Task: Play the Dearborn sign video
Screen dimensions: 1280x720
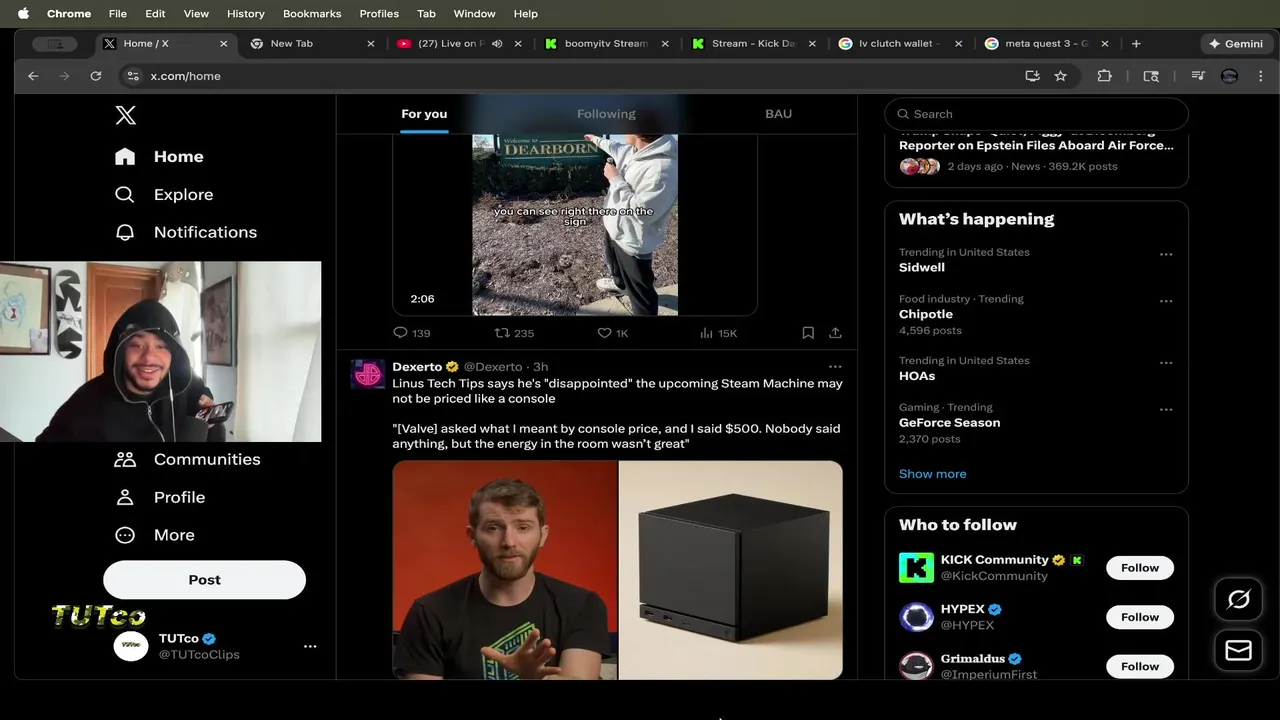Action: pos(575,225)
